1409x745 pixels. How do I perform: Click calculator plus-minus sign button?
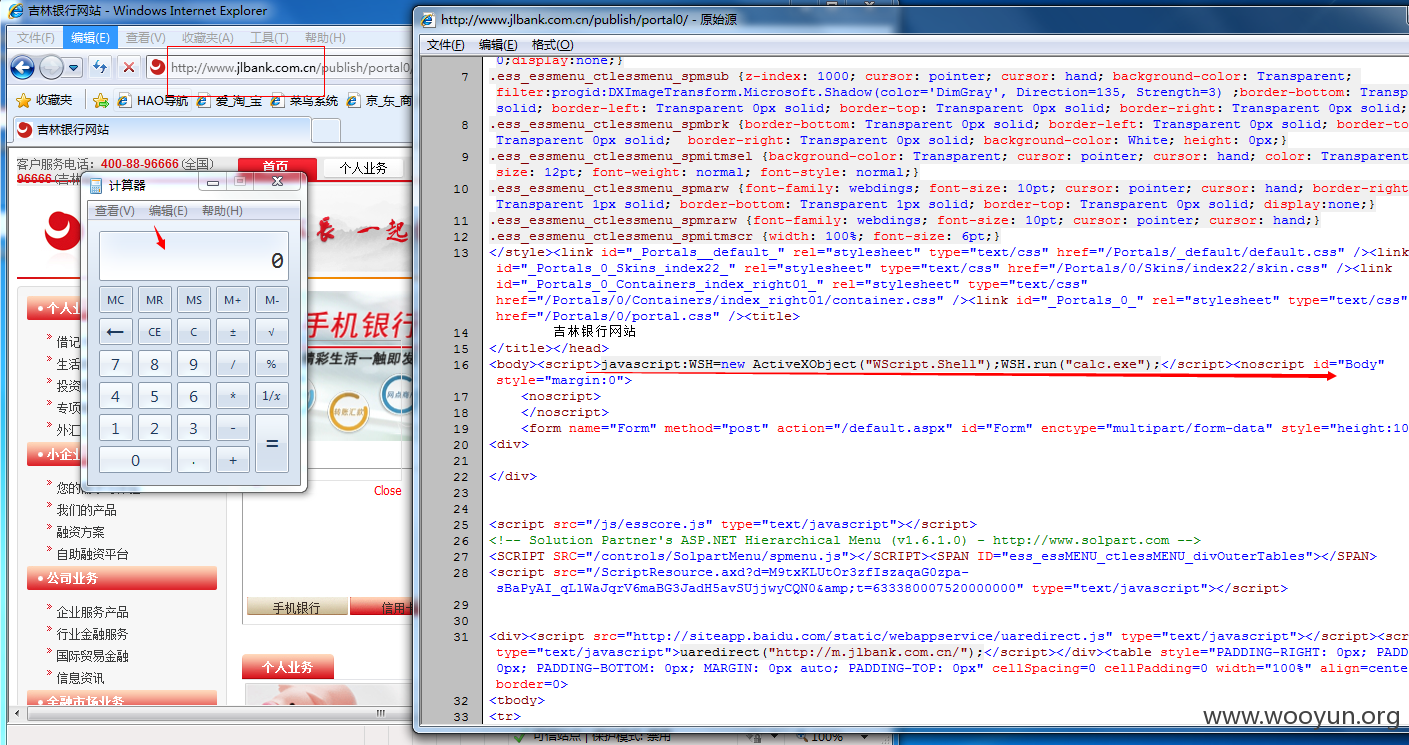(233, 332)
